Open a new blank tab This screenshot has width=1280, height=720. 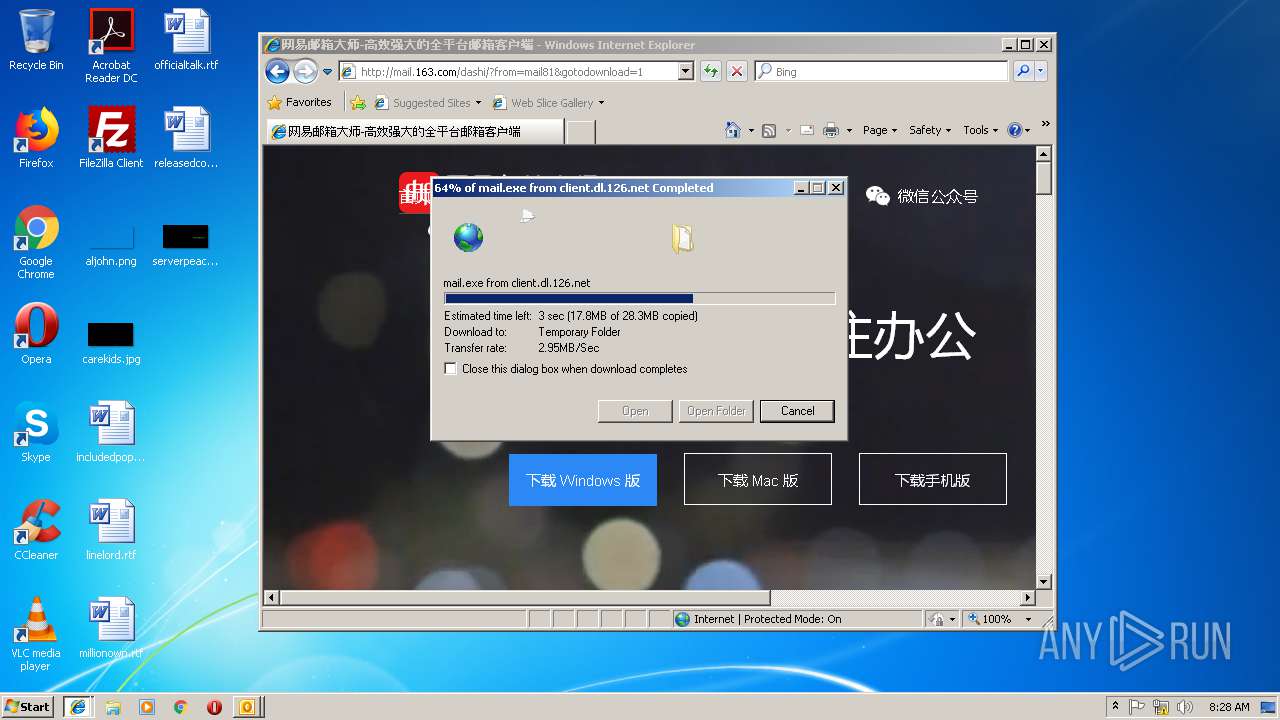(581, 132)
